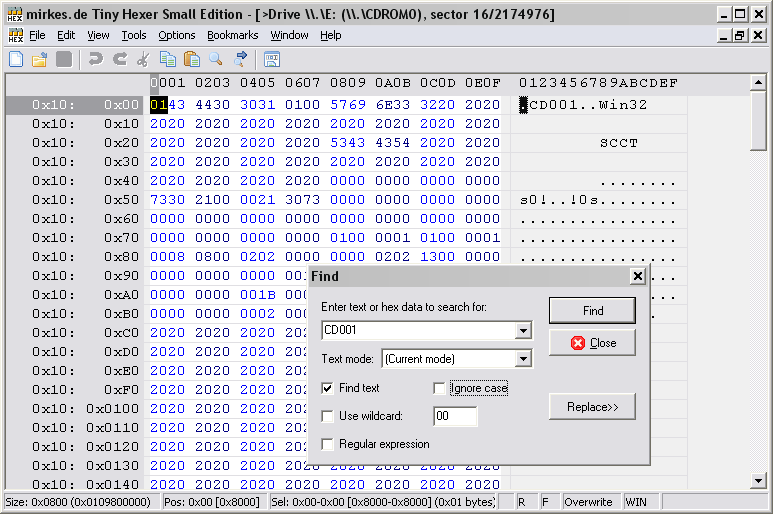The height and width of the screenshot is (514, 773).
Task: Uncheck the Find text checkbox
Action: pos(327,388)
